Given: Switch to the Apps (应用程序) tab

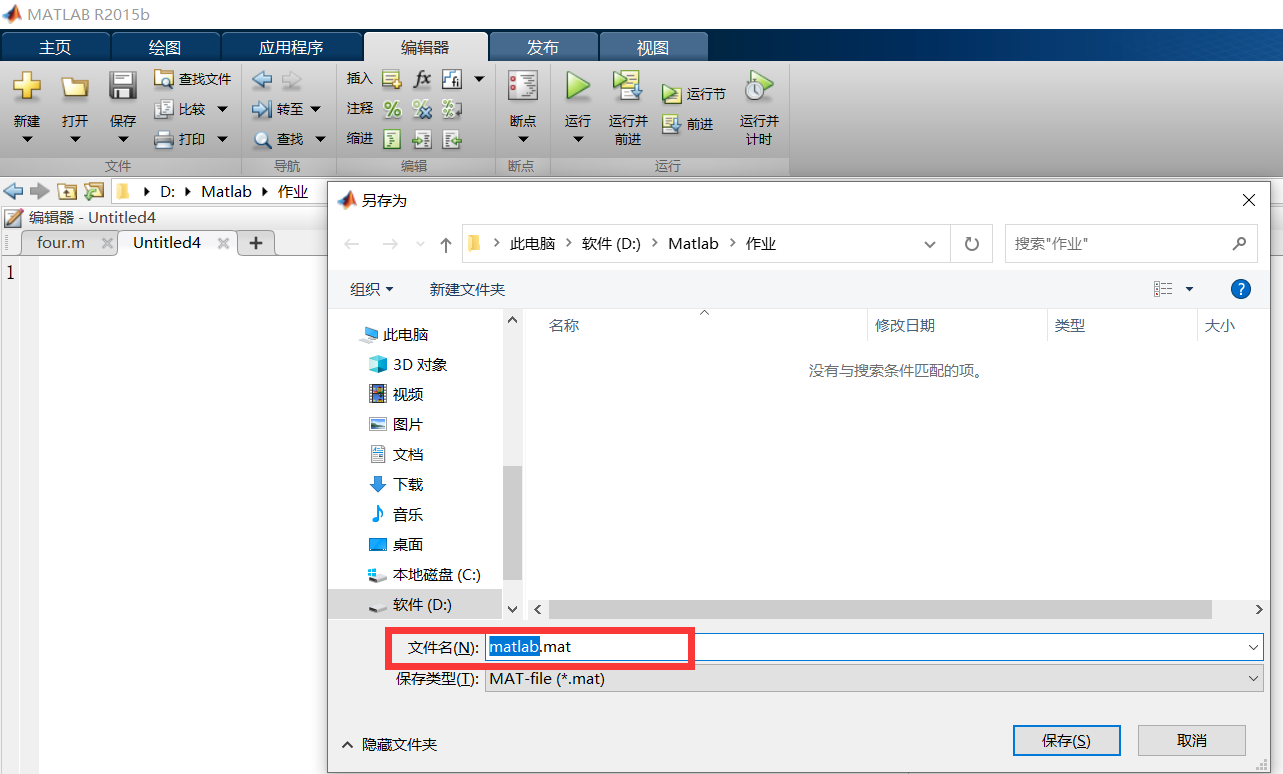Looking at the screenshot, I should coord(291,47).
